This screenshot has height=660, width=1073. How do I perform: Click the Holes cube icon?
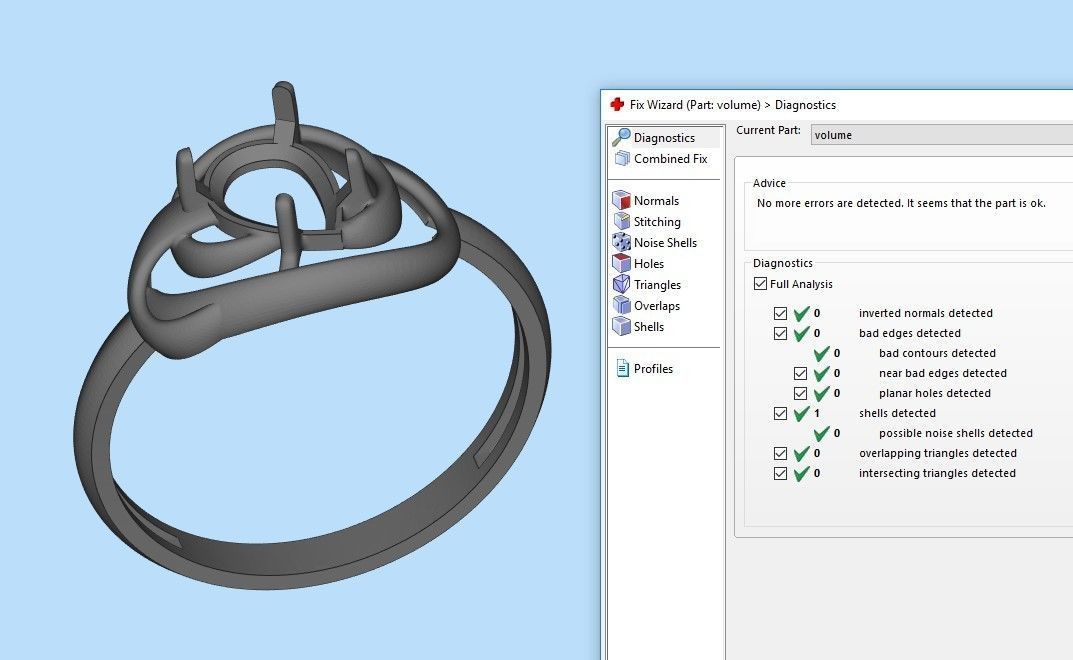pyautogui.click(x=621, y=263)
